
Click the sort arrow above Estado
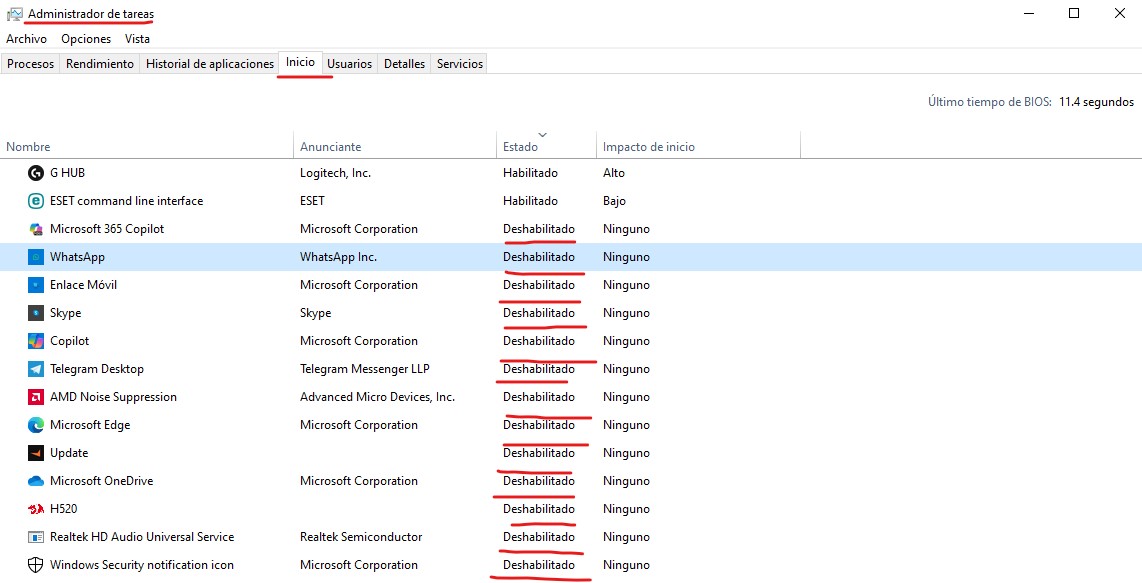[542, 135]
